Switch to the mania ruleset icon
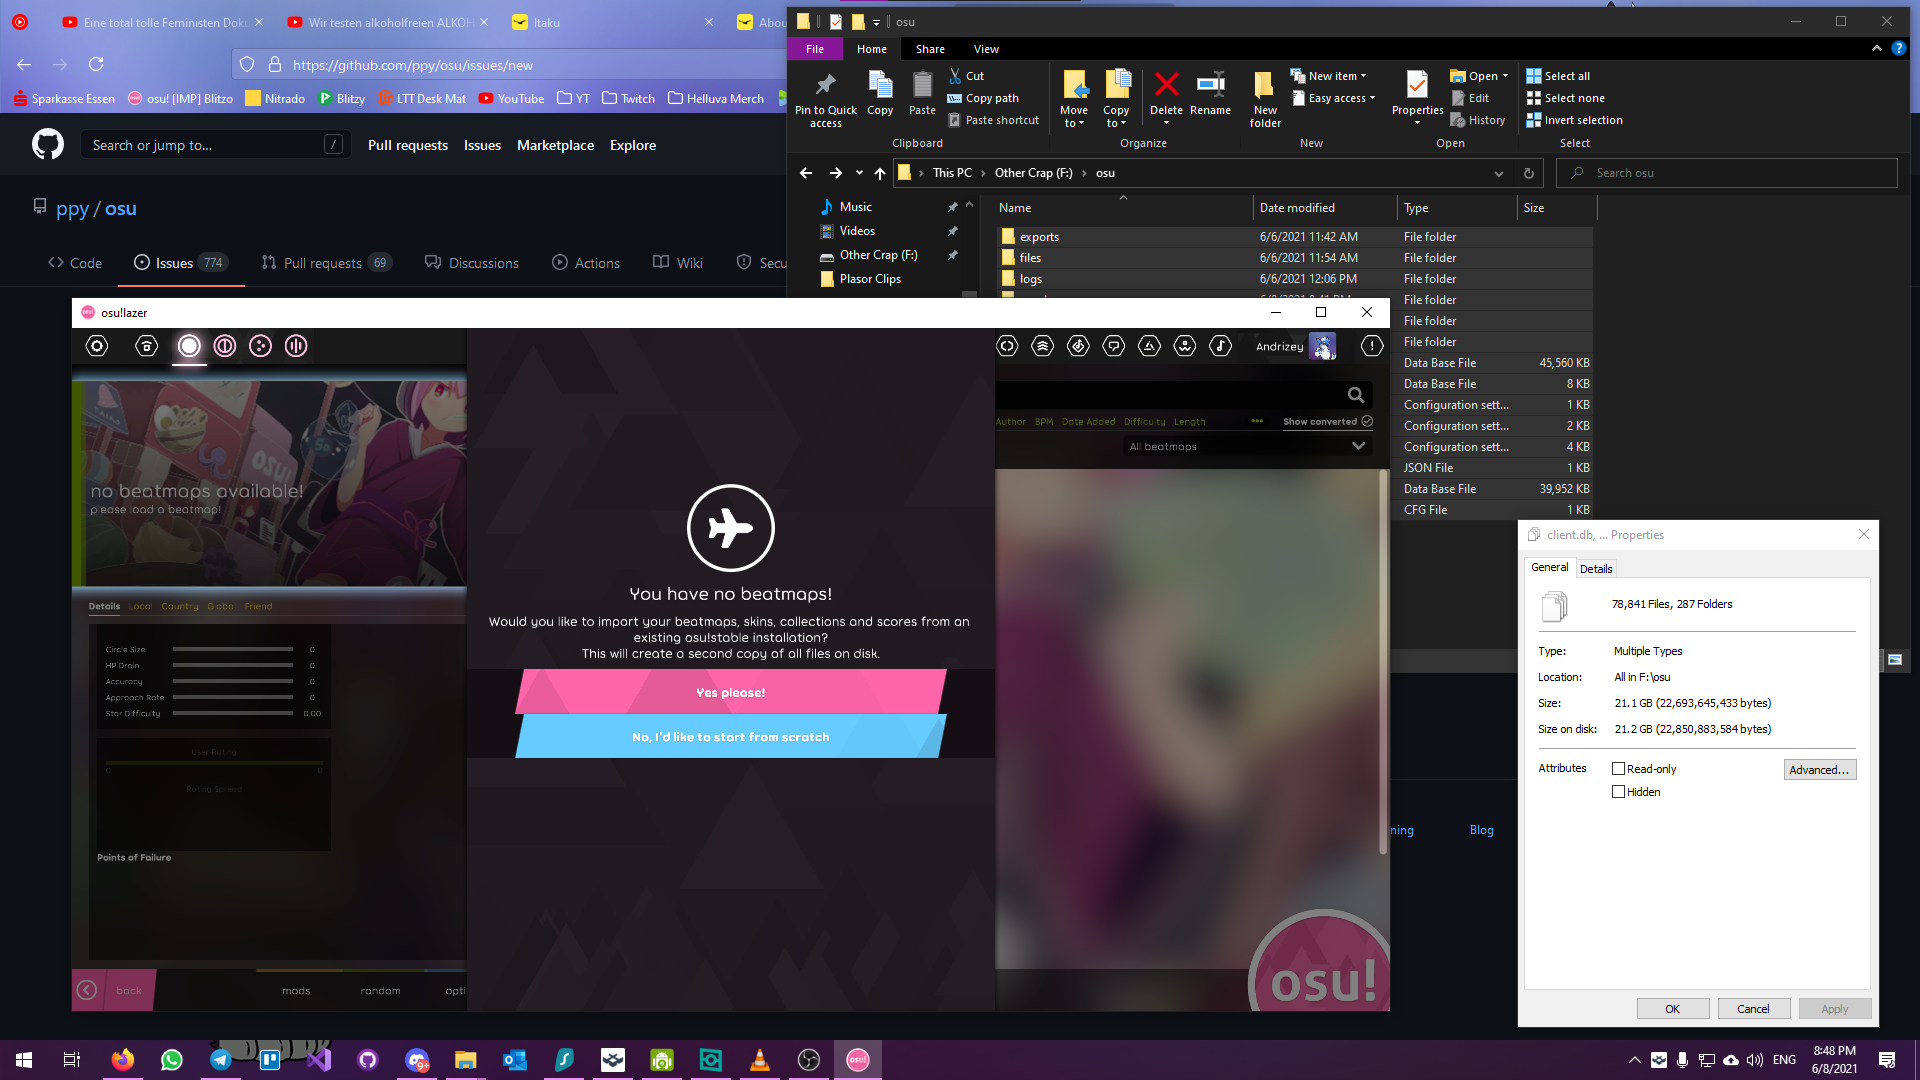This screenshot has height=1080, width=1920. pyautogui.click(x=296, y=346)
